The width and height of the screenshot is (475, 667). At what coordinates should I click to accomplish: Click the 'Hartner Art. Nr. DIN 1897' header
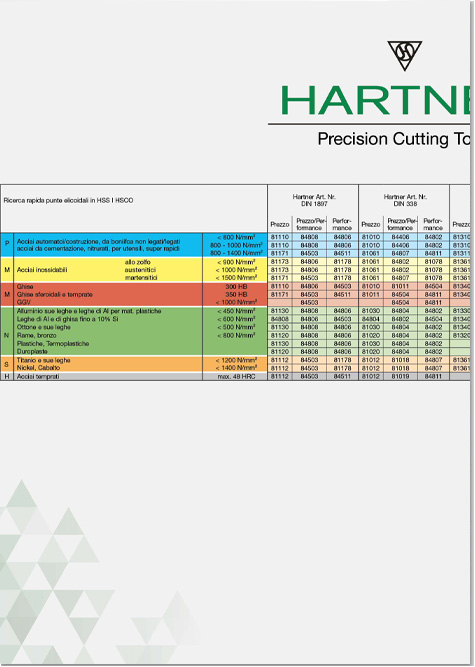[x=314, y=200]
